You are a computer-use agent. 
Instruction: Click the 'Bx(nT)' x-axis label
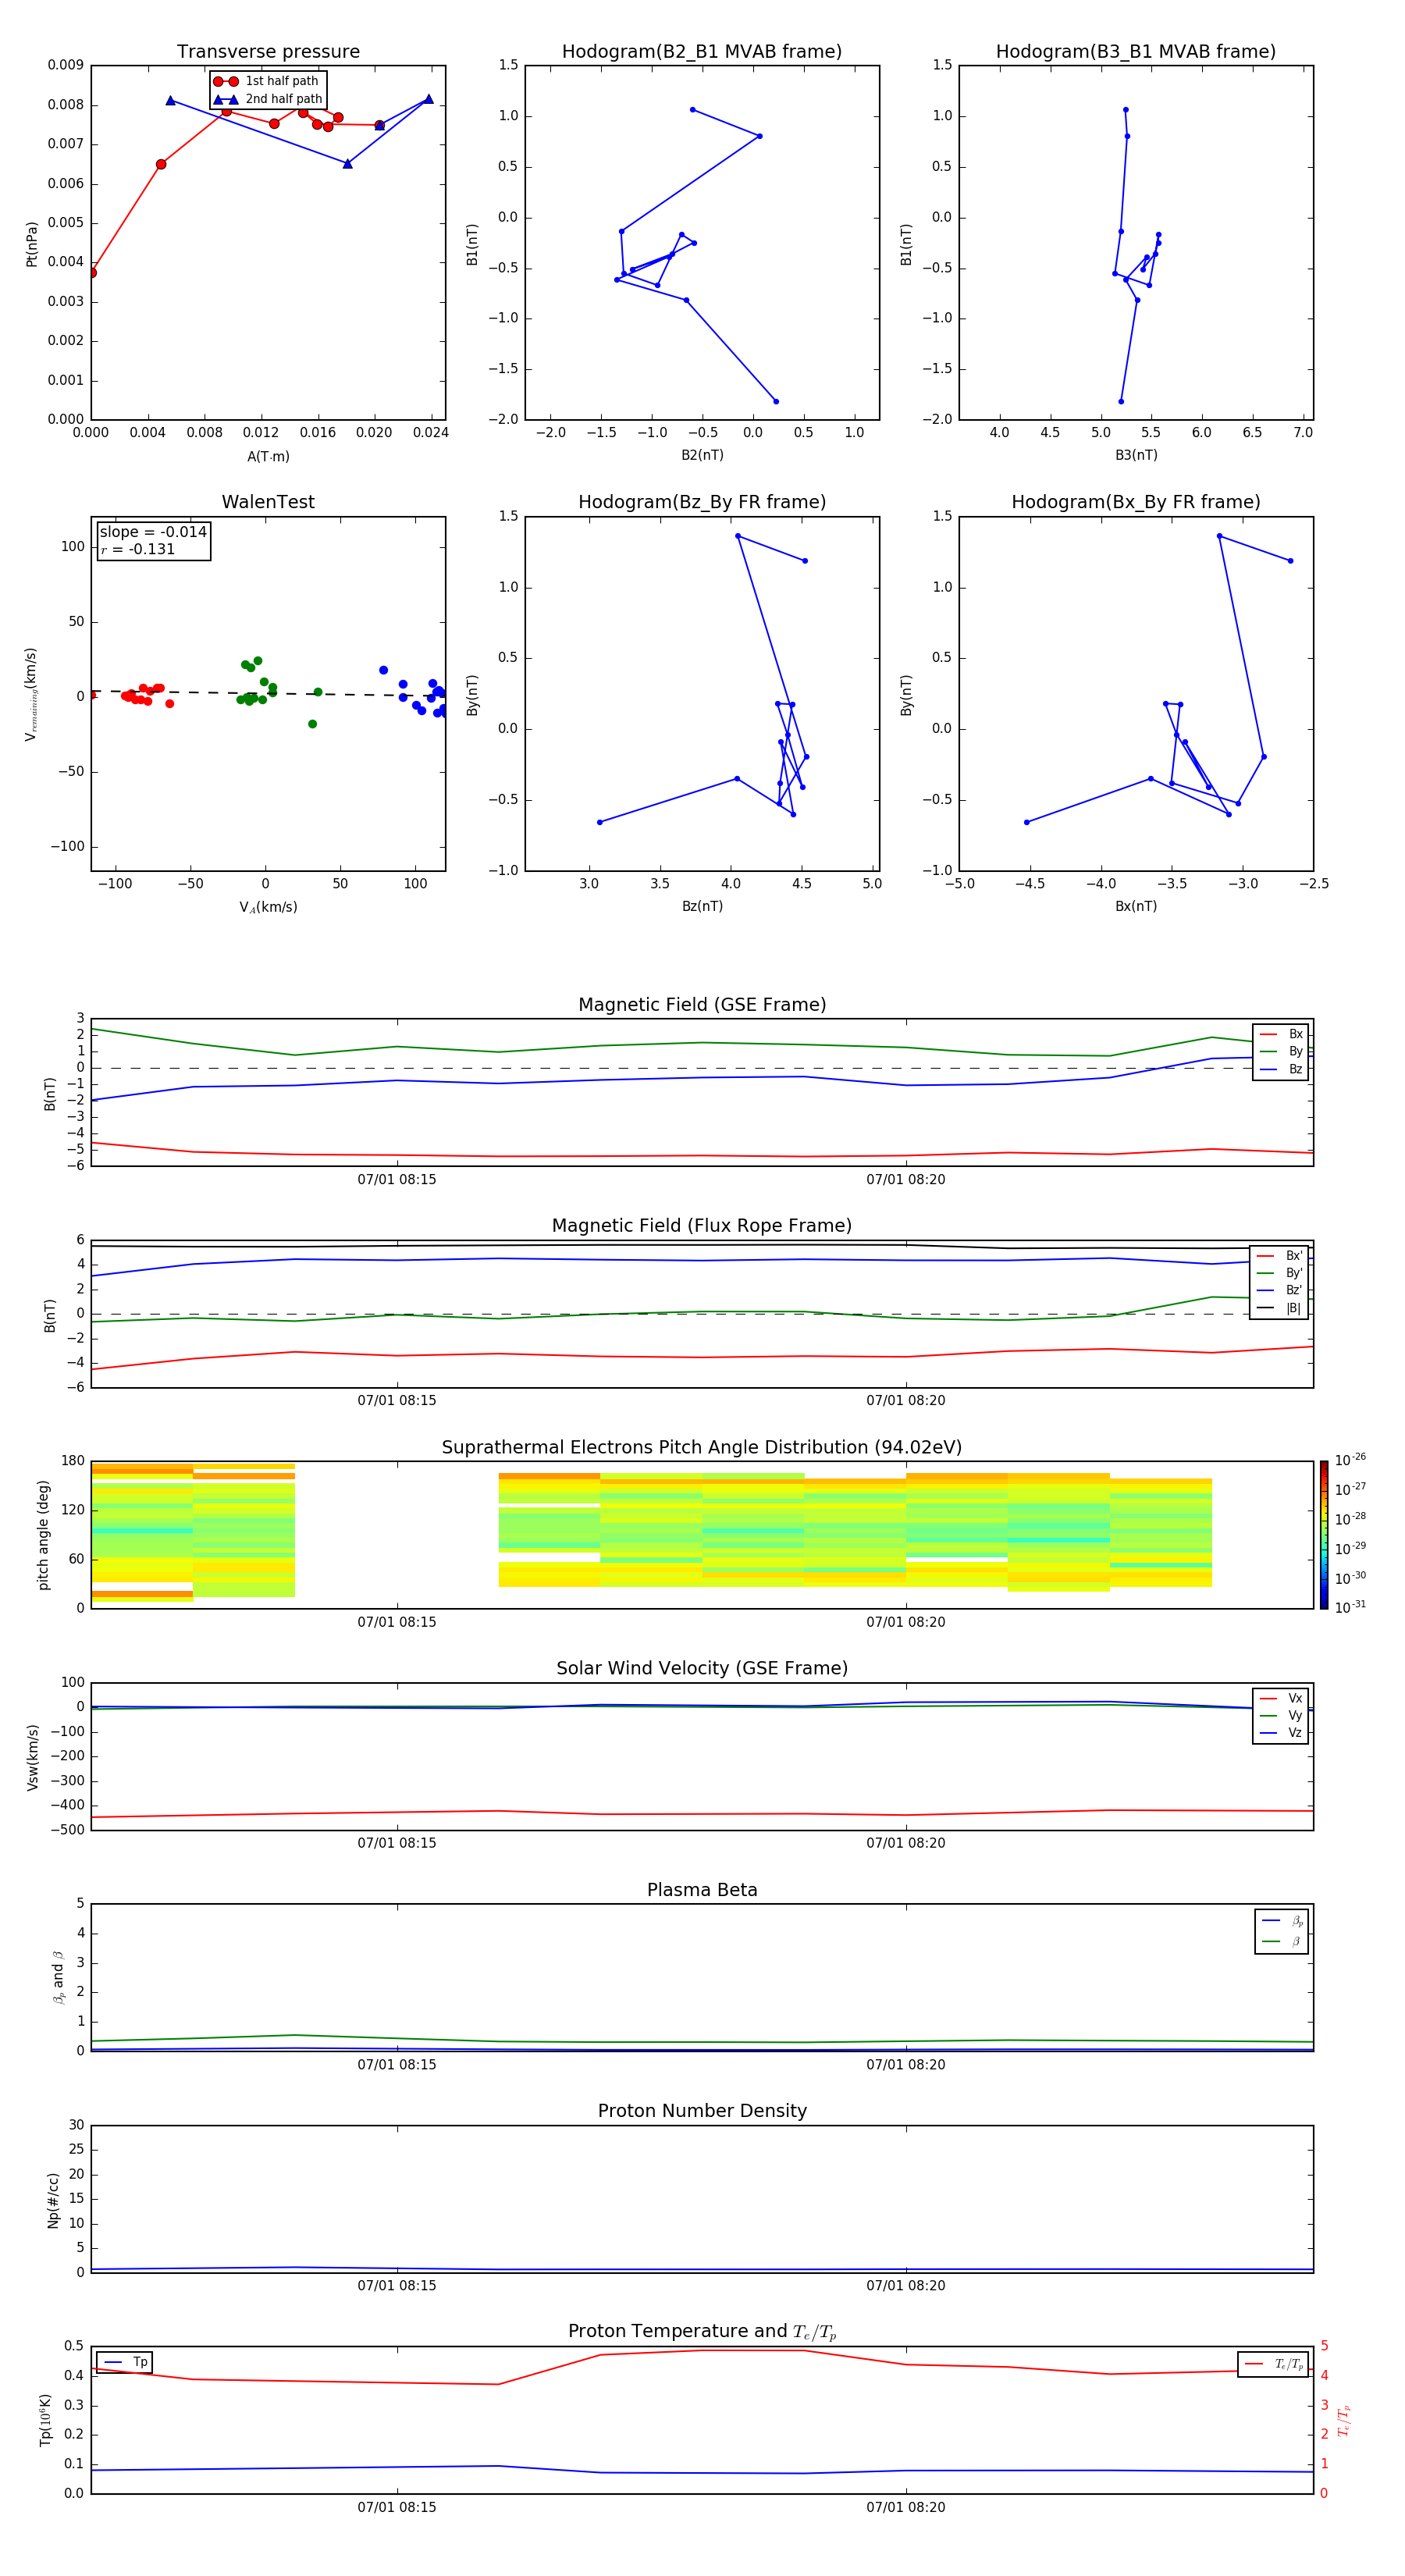pyautogui.click(x=1136, y=906)
